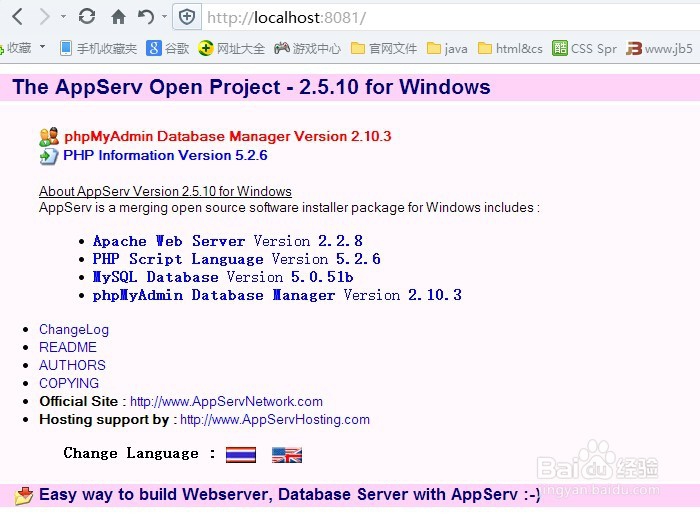Open the 谷歌 bookmark
This screenshot has height=515, width=700.
coord(168,48)
